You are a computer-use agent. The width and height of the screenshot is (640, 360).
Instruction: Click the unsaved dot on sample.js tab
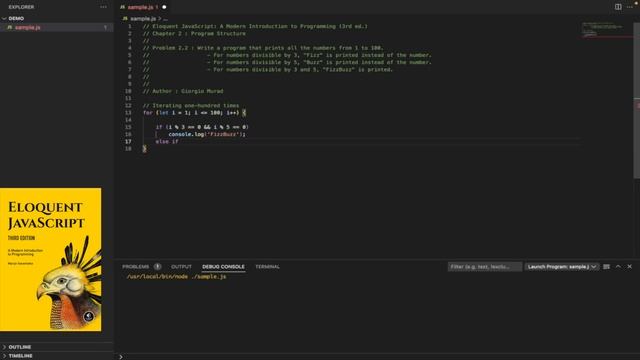coord(164,7)
